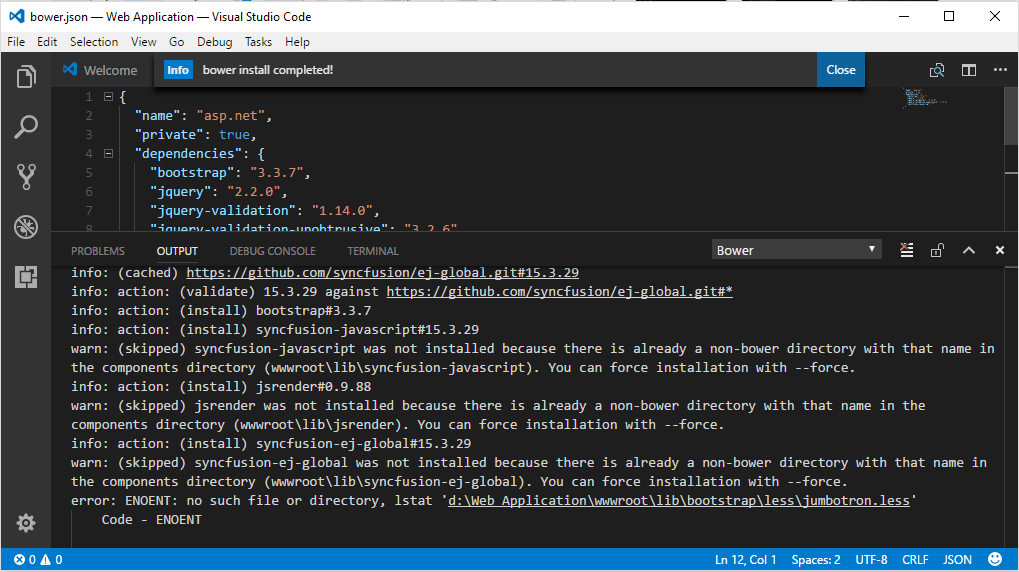Open the Extensions view
Image resolution: width=1019 pixels, height=572 pixels.
26,277
